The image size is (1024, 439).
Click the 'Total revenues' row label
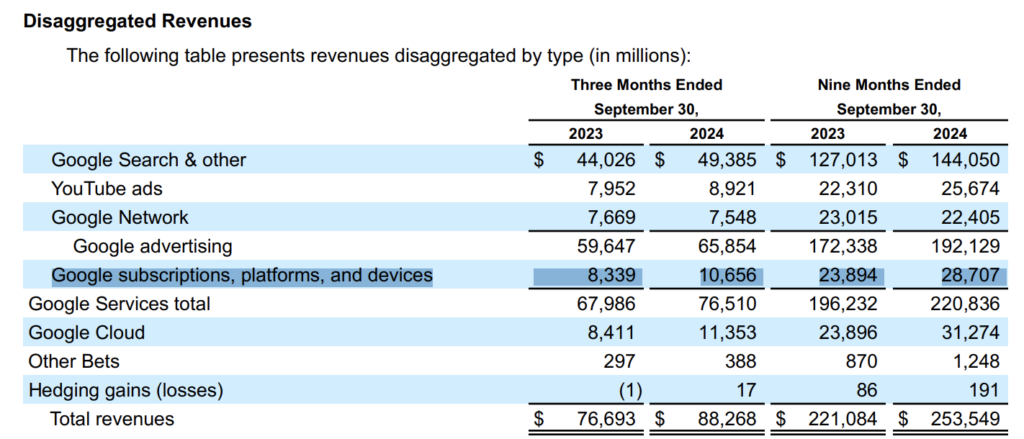(x=112, y=419)
